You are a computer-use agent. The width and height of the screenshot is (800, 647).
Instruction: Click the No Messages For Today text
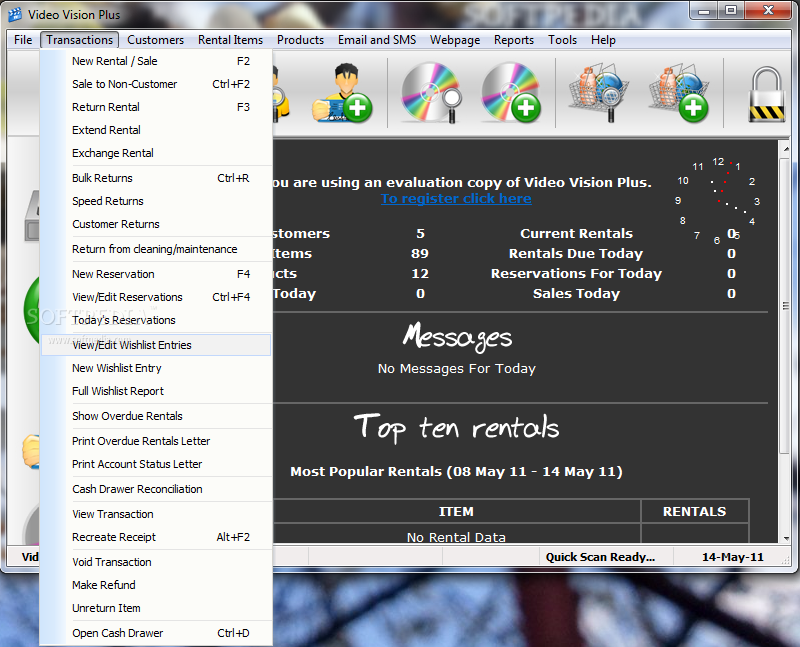coord(457,368)
